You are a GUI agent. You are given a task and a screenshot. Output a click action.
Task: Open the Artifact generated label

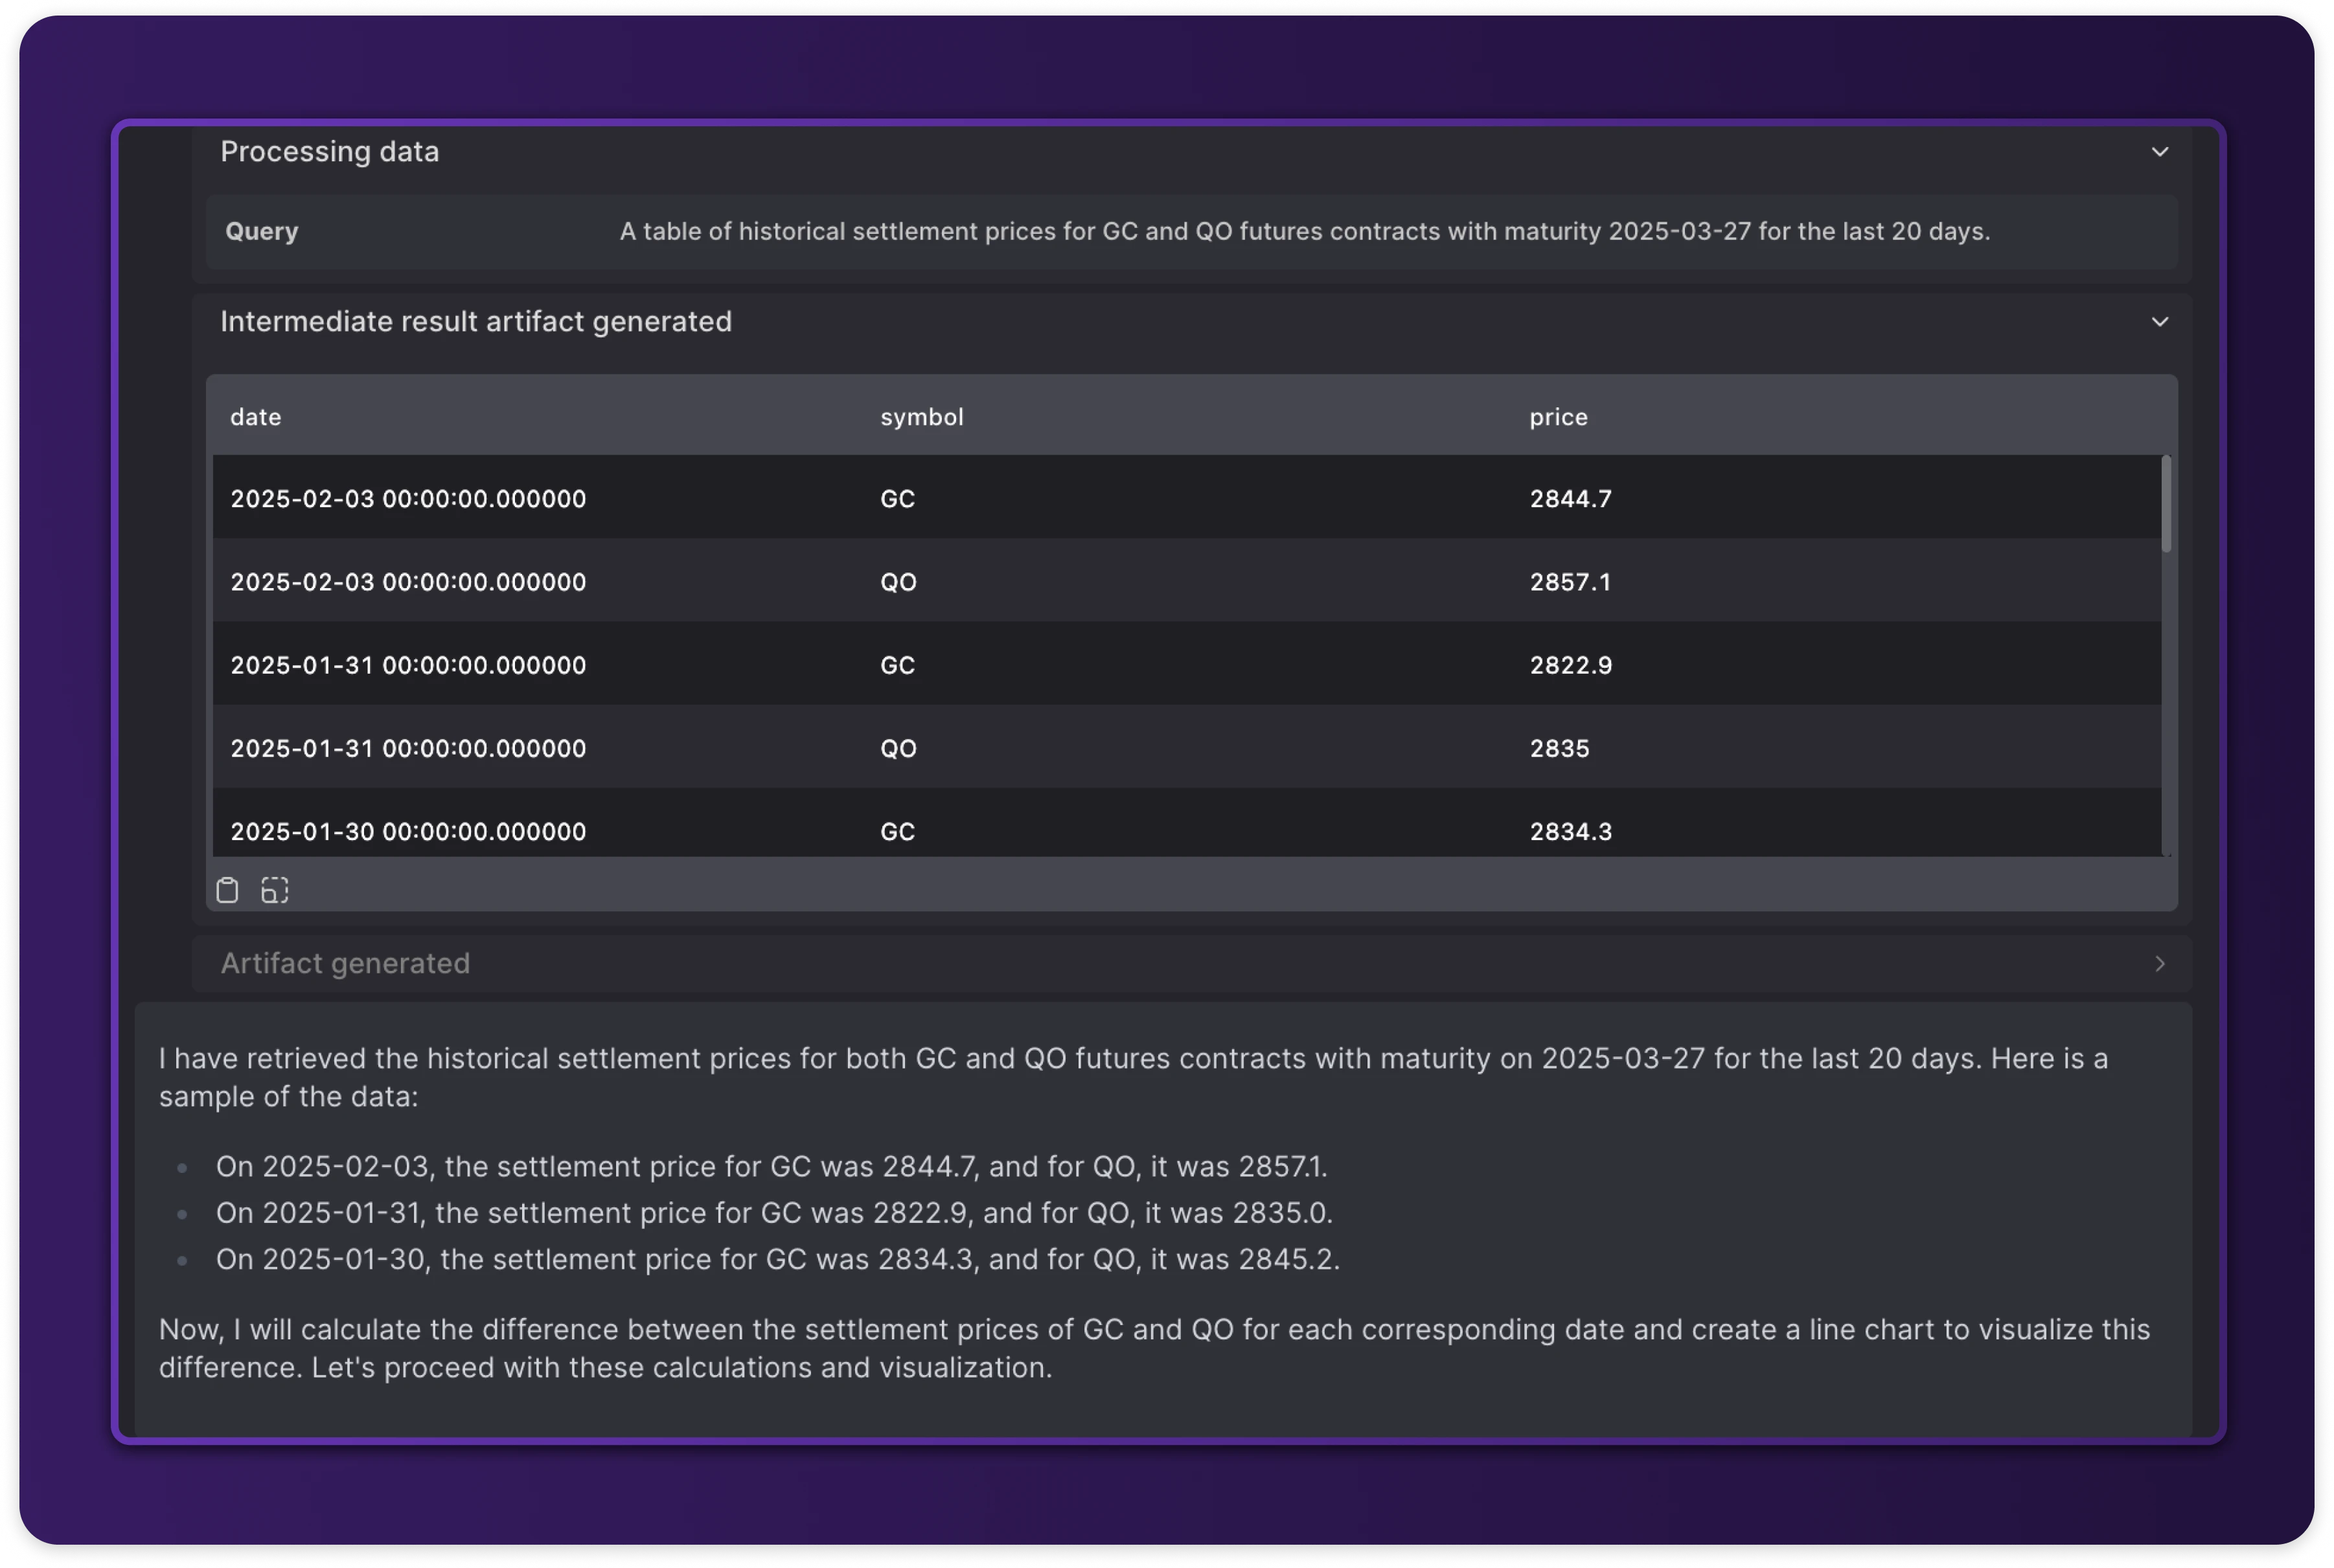tap(345, 963)
